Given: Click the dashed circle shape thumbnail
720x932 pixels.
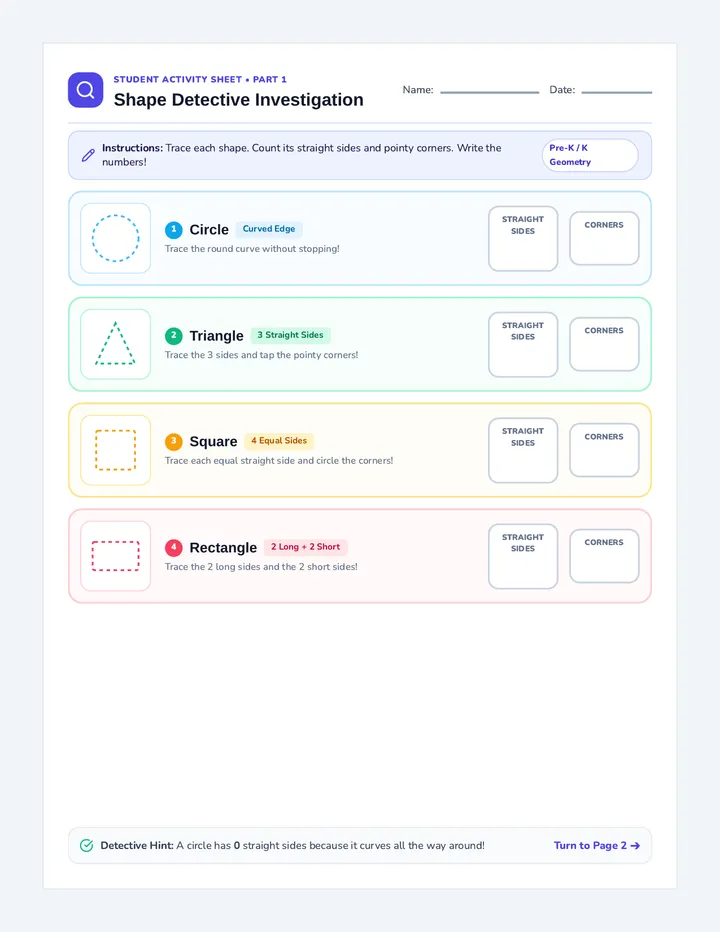Looking at the screenshot, I should point(115,238).
